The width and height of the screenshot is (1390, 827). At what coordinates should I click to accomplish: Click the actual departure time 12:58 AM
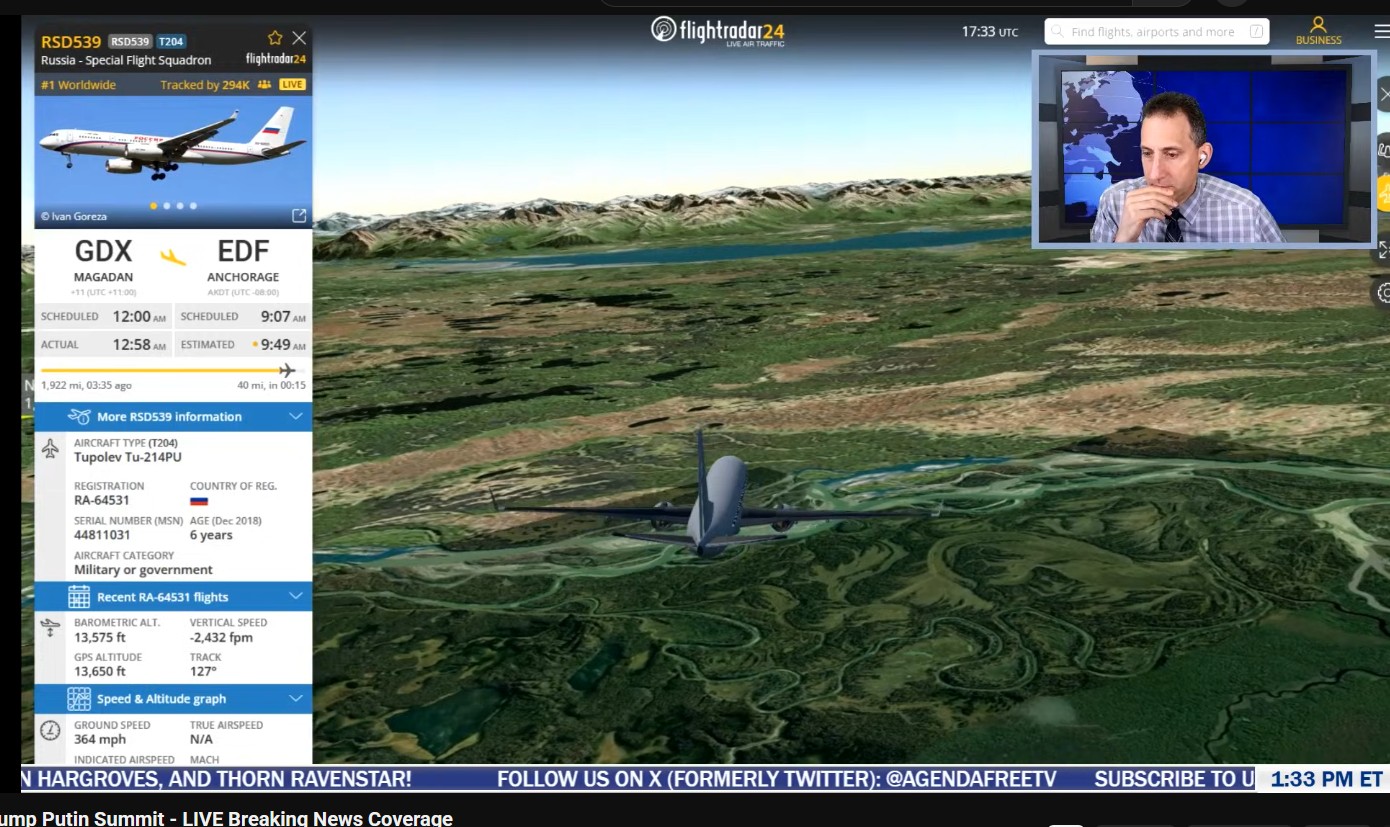click(139, 345)
